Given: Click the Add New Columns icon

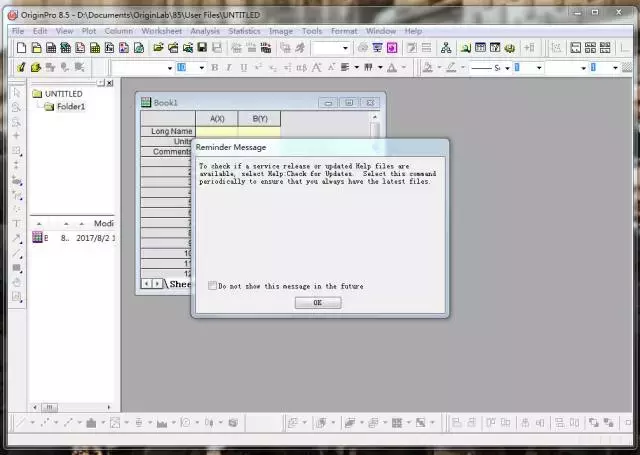Looking at the screenshot, I should (x=529, y=48).
